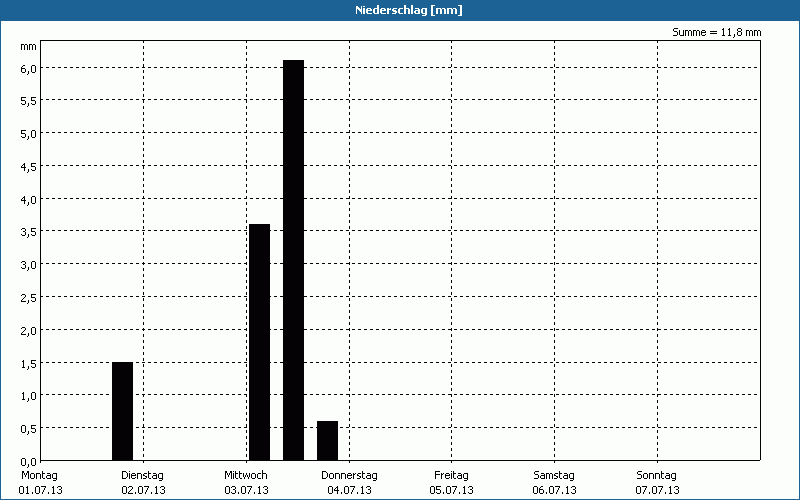This screenshot has width=800, height=500.
Task: Select the date 07.07.13
Action: coord(657,490)
